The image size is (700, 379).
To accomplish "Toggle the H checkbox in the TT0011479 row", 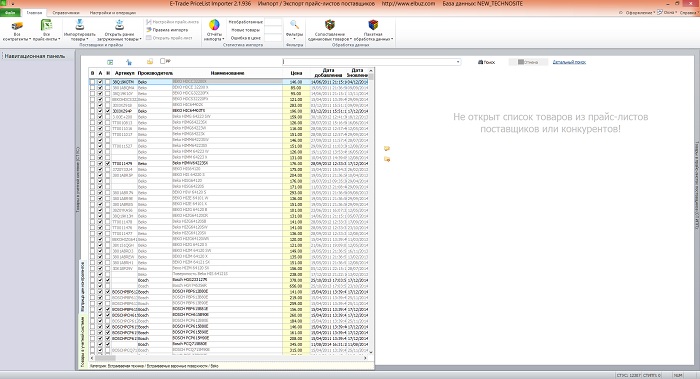I will click(108, 163).
